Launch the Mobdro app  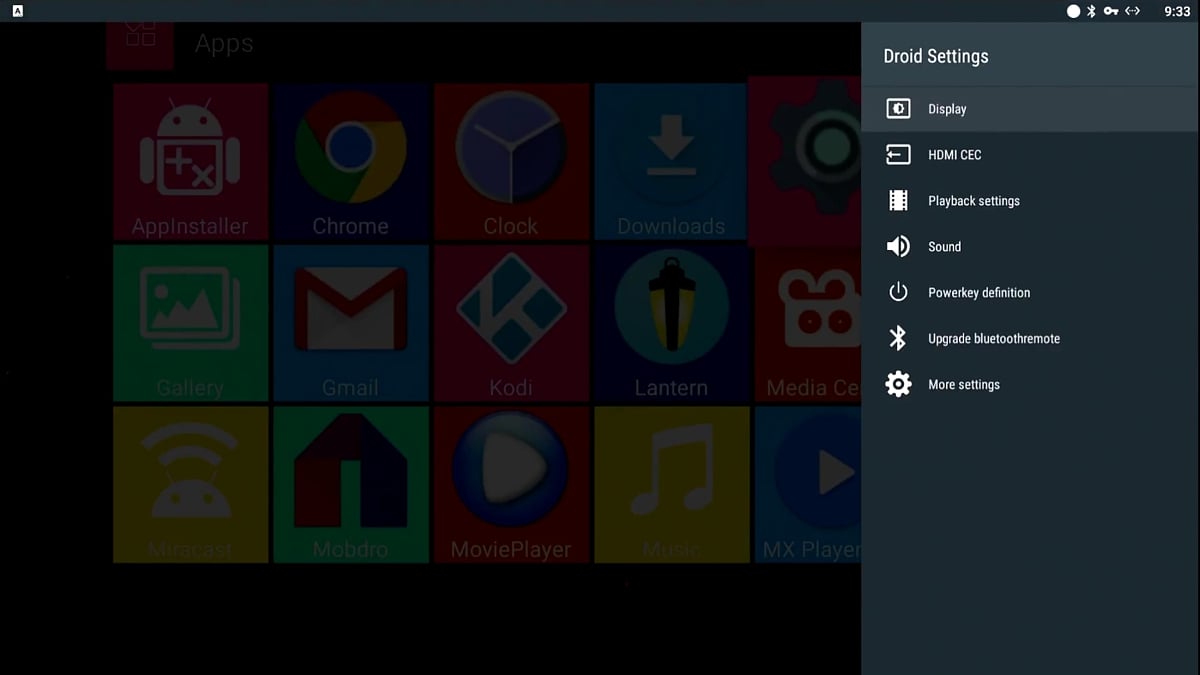[x=350, y=484]
